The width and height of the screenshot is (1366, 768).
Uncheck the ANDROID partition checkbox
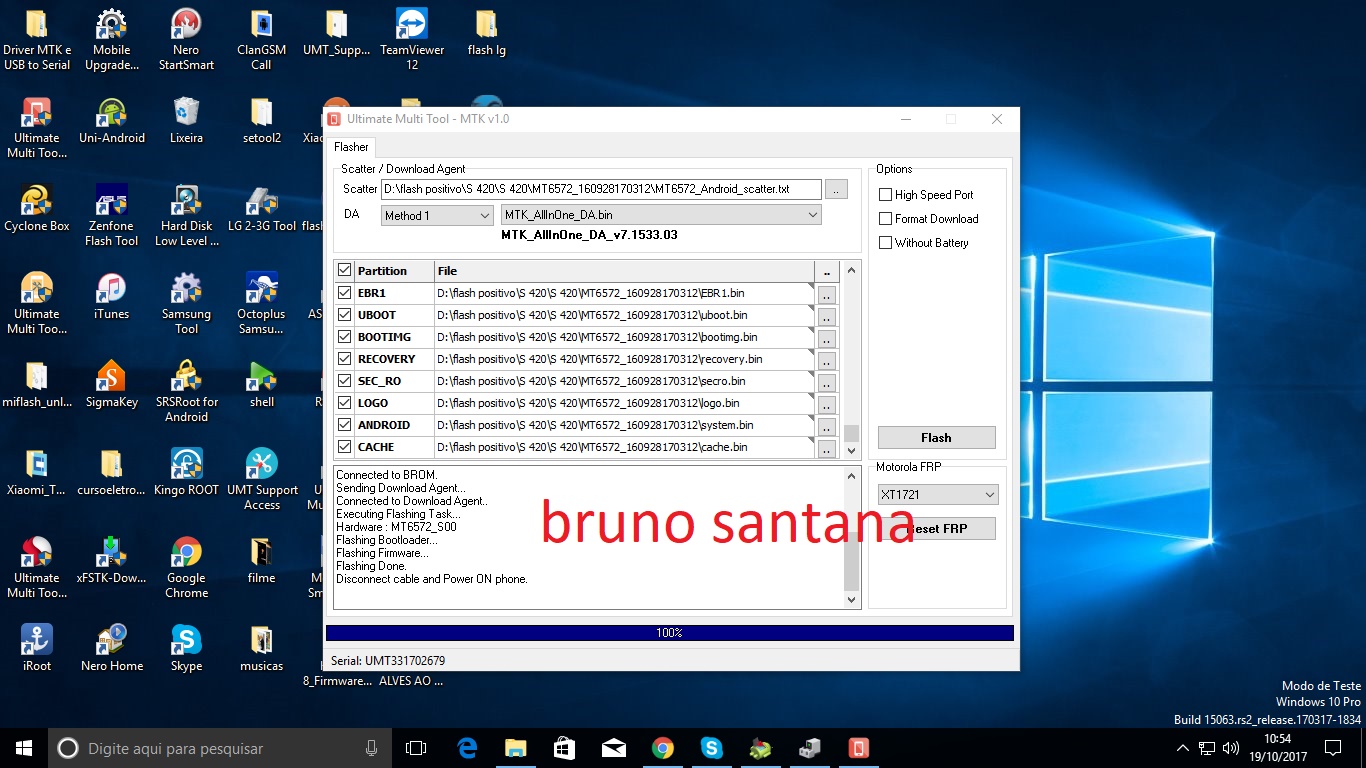tap(345, 425)
